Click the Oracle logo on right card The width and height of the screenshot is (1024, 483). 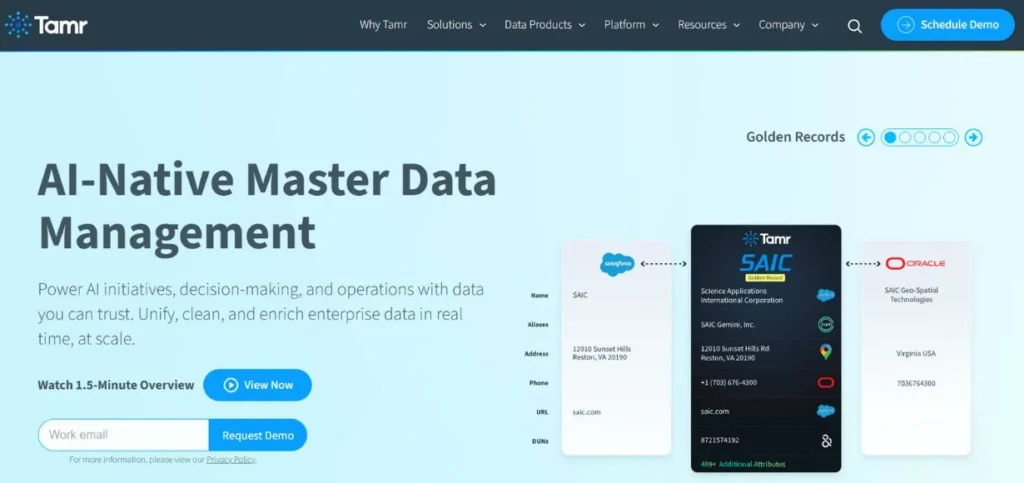click(915, 263)
